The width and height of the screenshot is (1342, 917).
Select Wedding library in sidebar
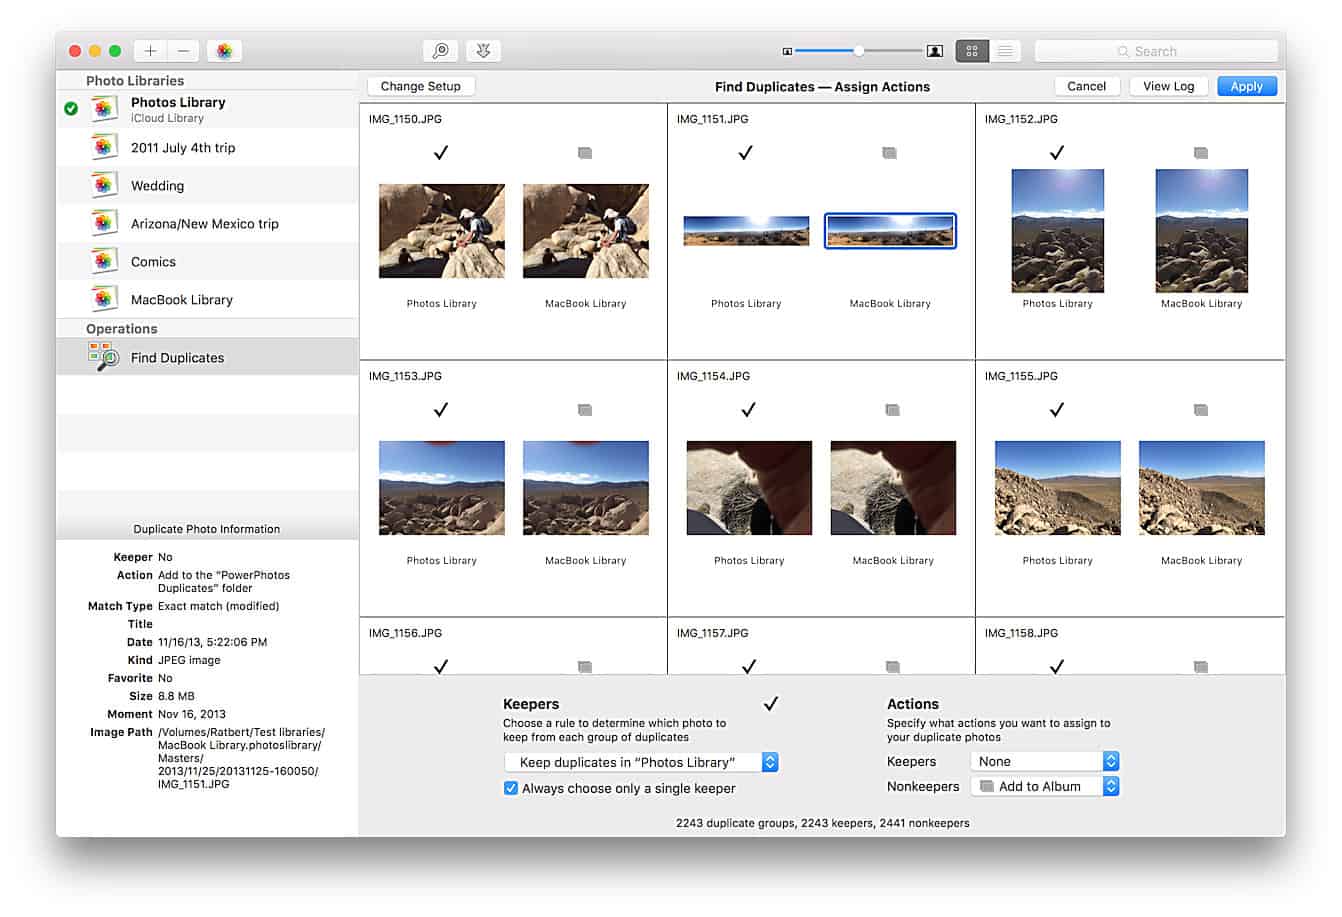(157, 186)
